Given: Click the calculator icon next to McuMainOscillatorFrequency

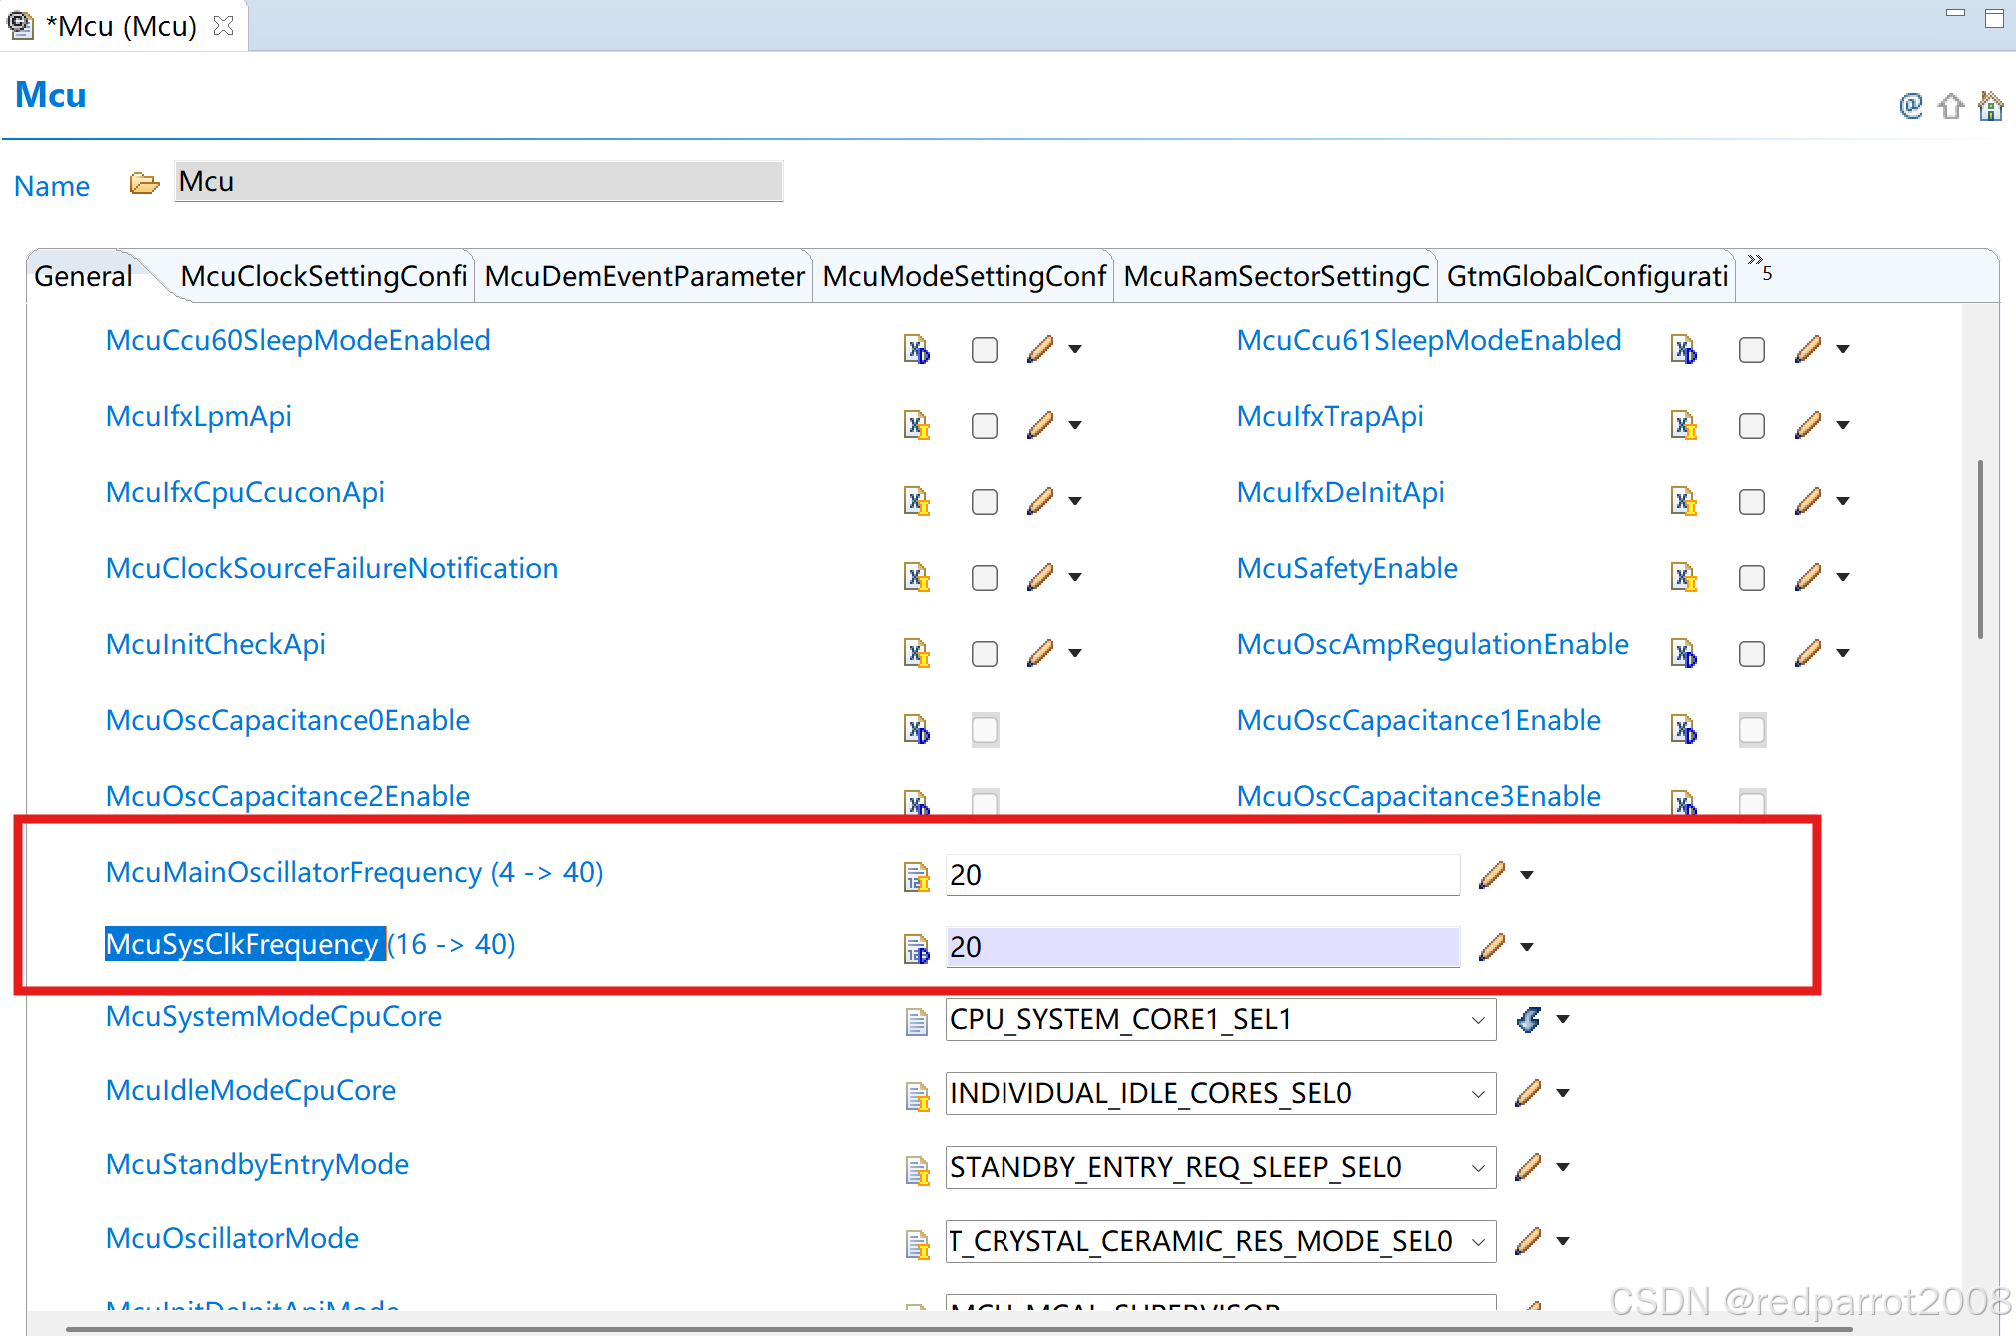Looking at the screenshot, I should (916, 876).
